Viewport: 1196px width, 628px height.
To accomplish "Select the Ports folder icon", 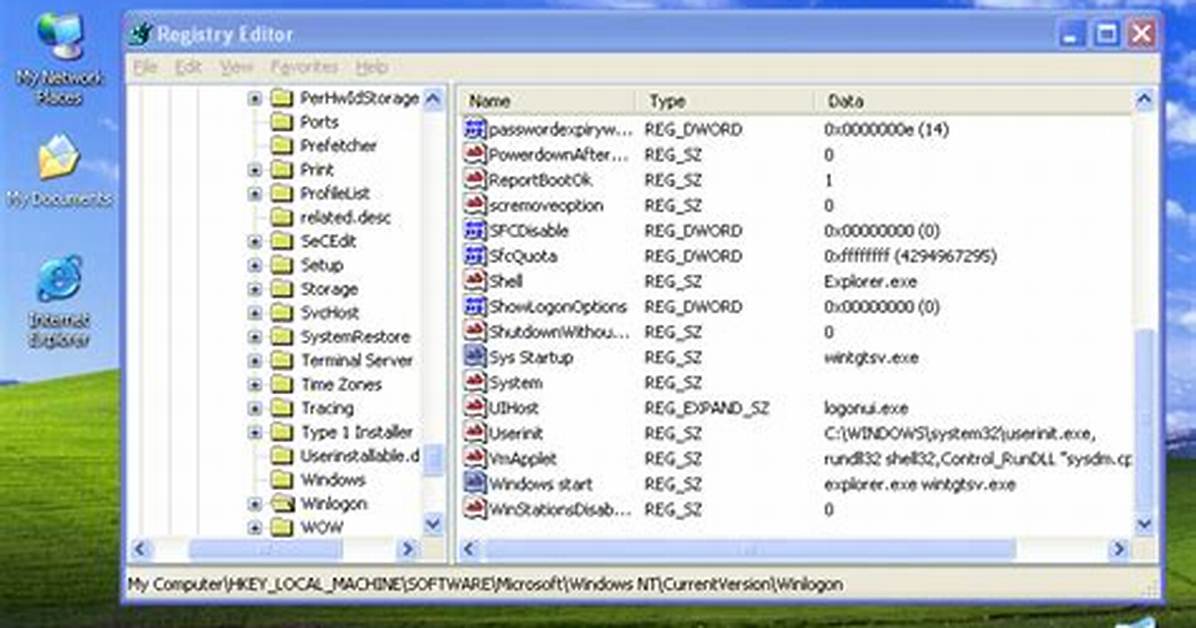I will click(282, 121).
